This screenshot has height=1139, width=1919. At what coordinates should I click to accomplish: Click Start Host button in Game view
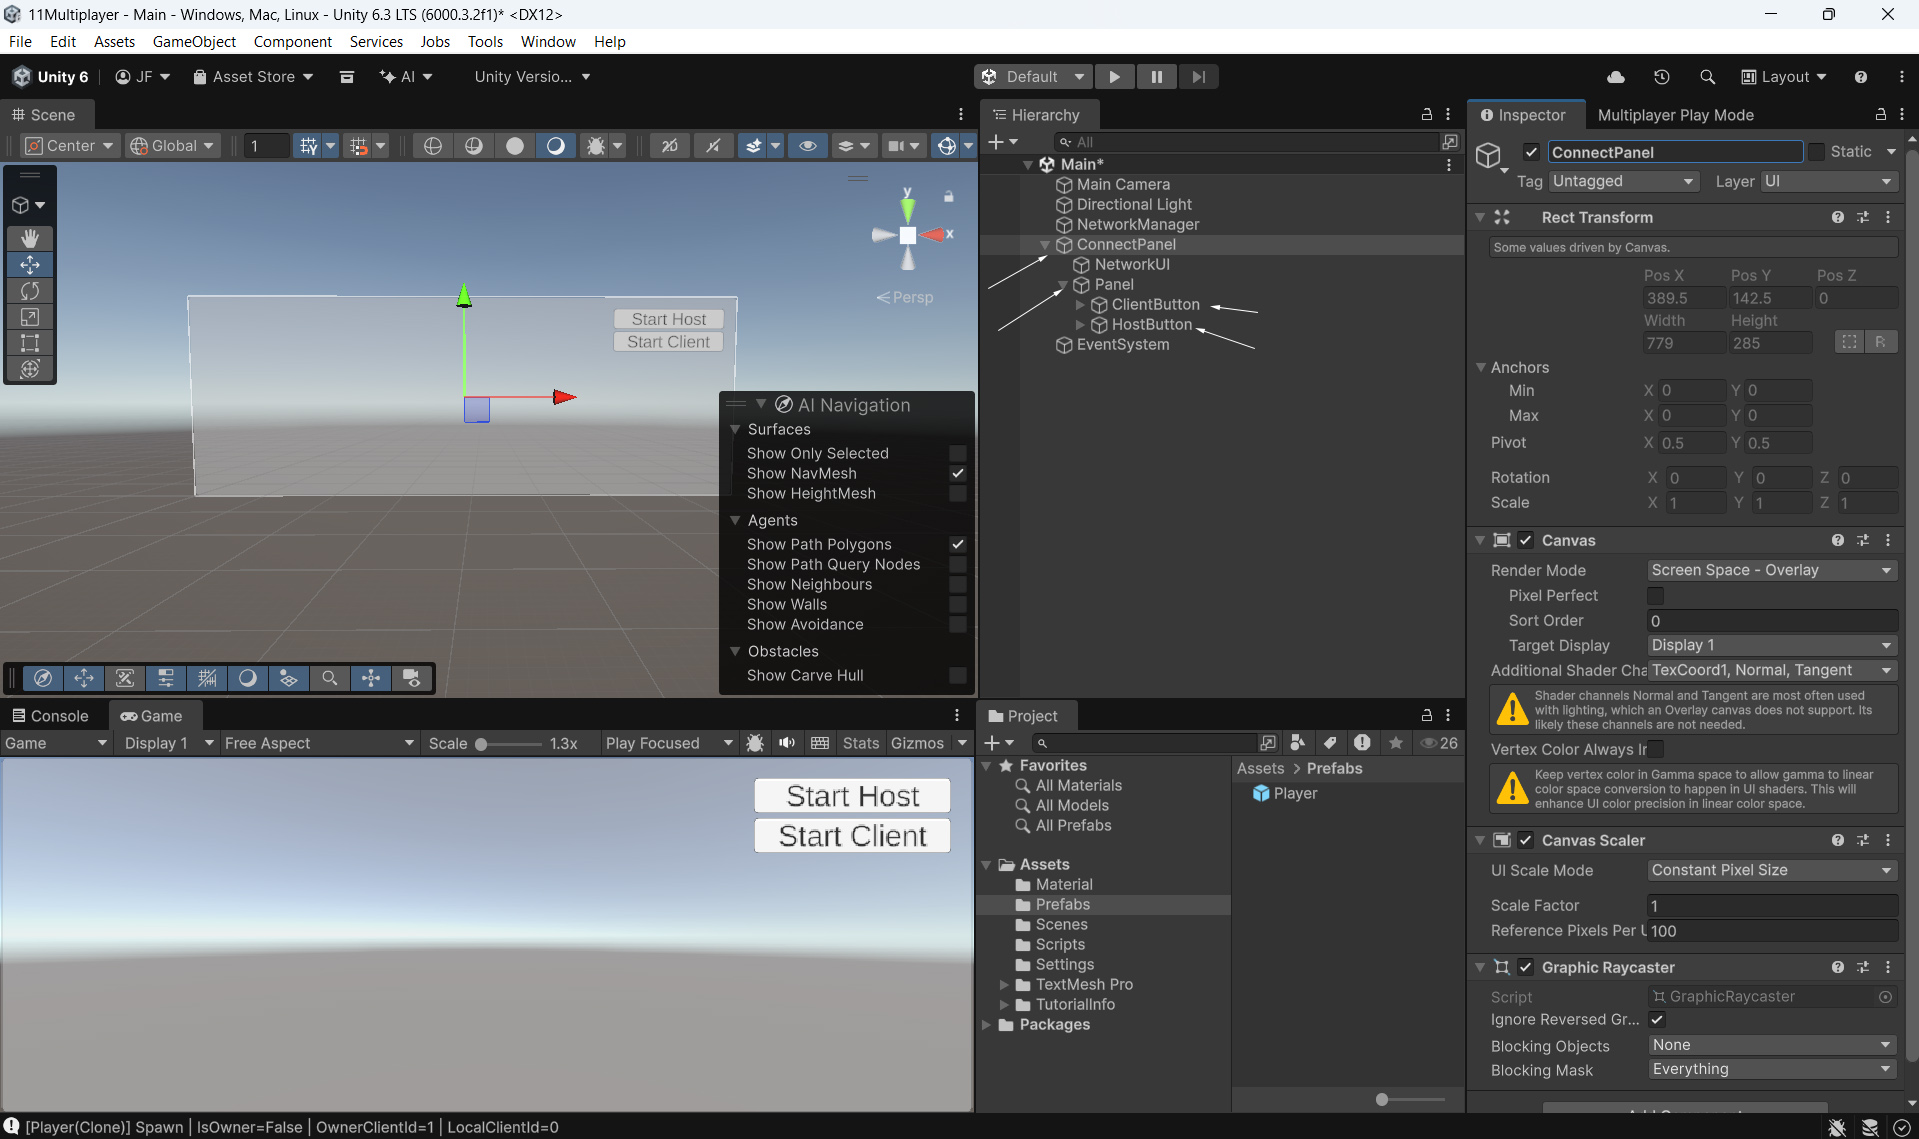852,796
